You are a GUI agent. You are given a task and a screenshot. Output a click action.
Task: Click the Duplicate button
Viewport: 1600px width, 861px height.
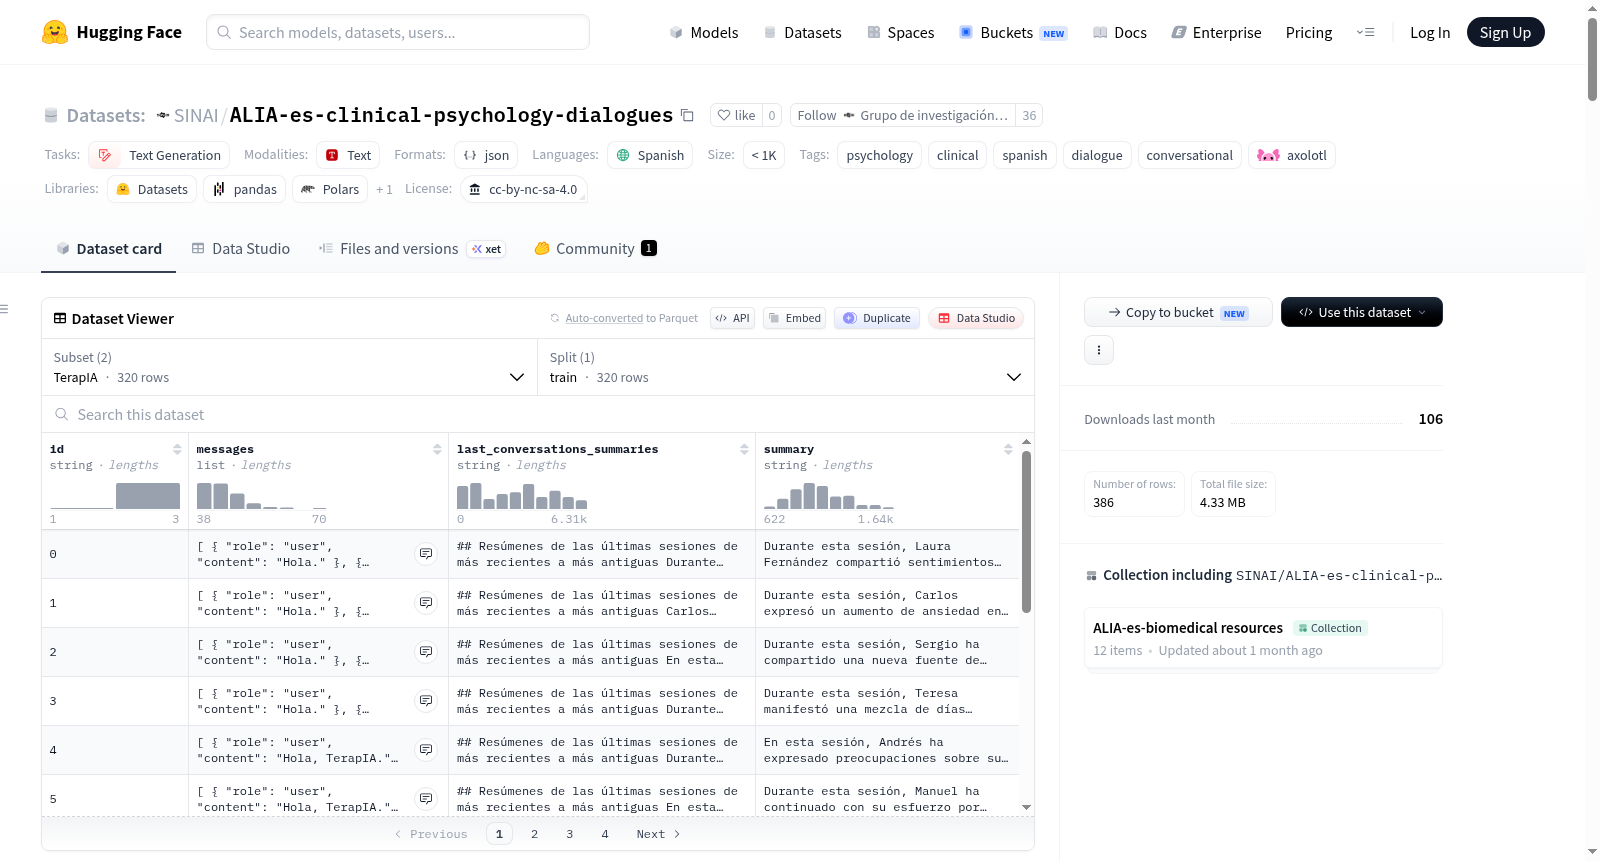(x=877, y=318)
